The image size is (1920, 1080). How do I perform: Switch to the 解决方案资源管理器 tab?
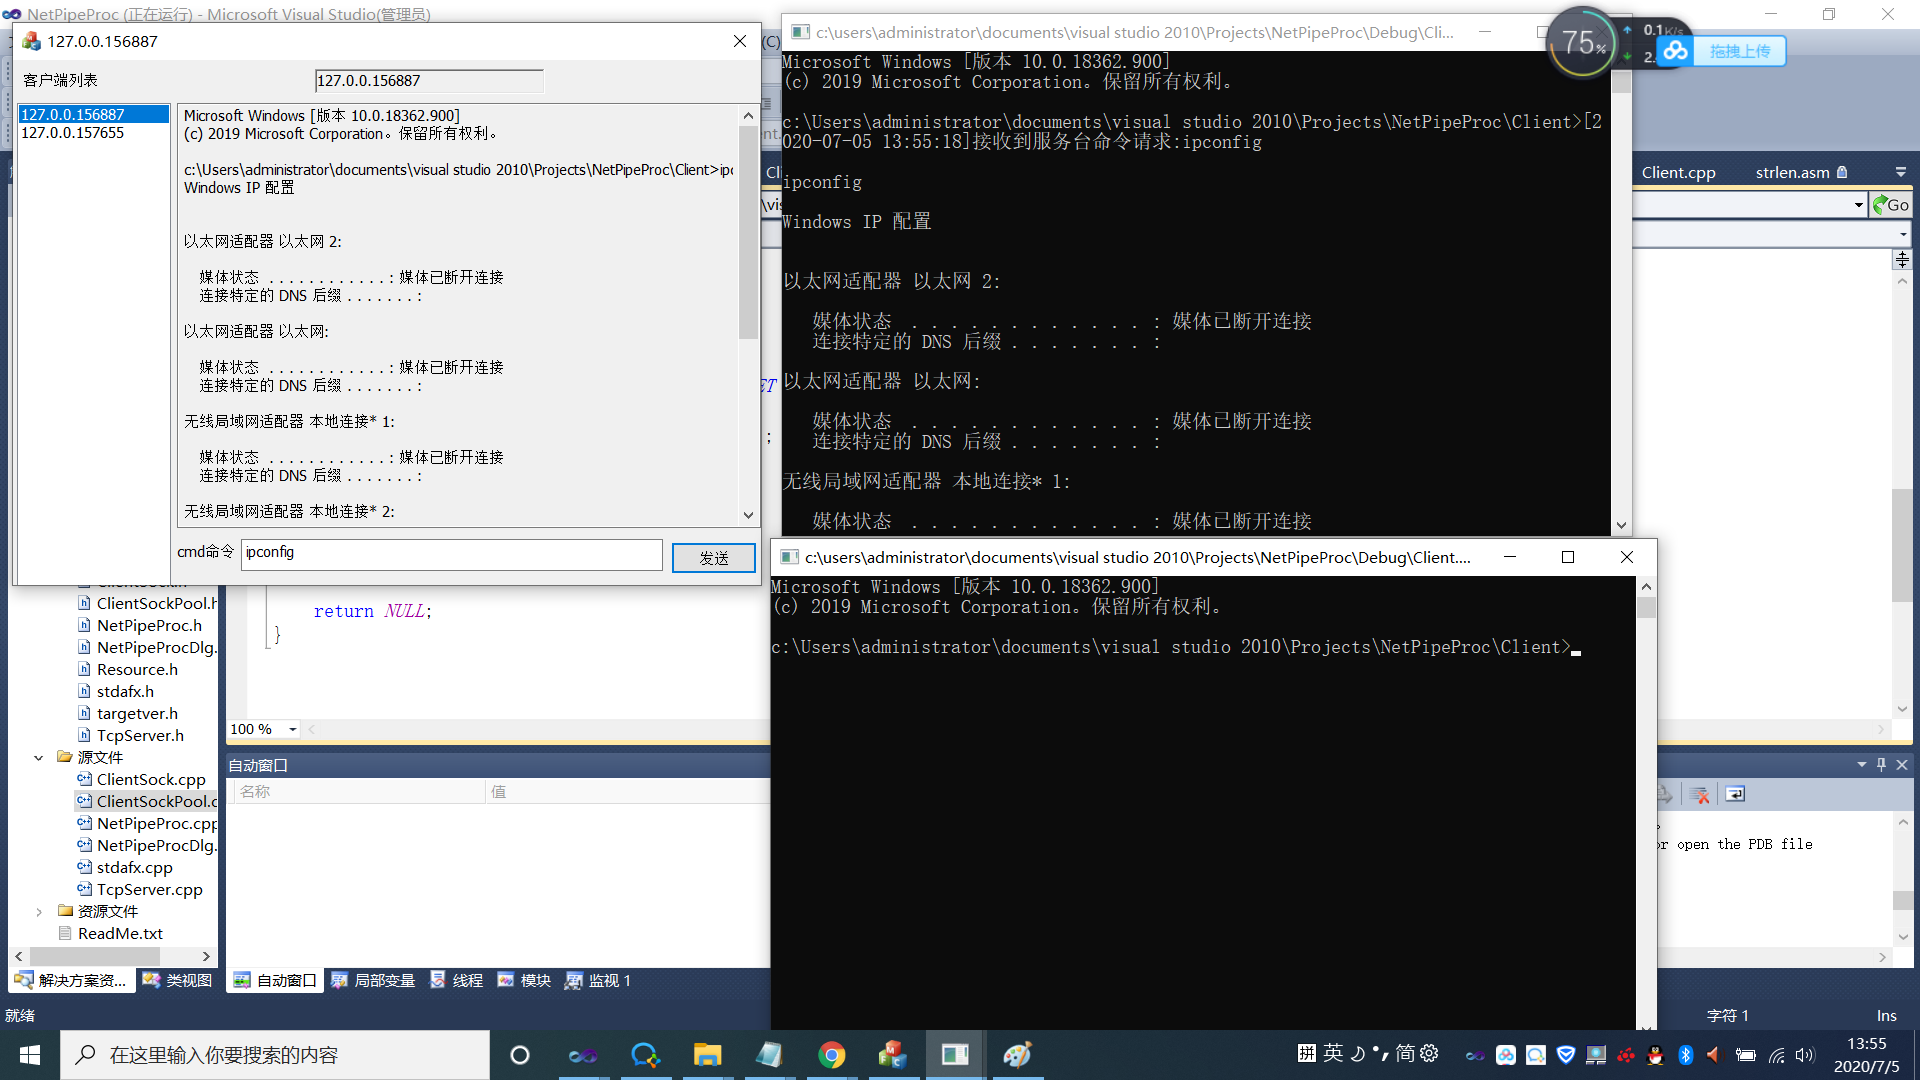[71, 981]
